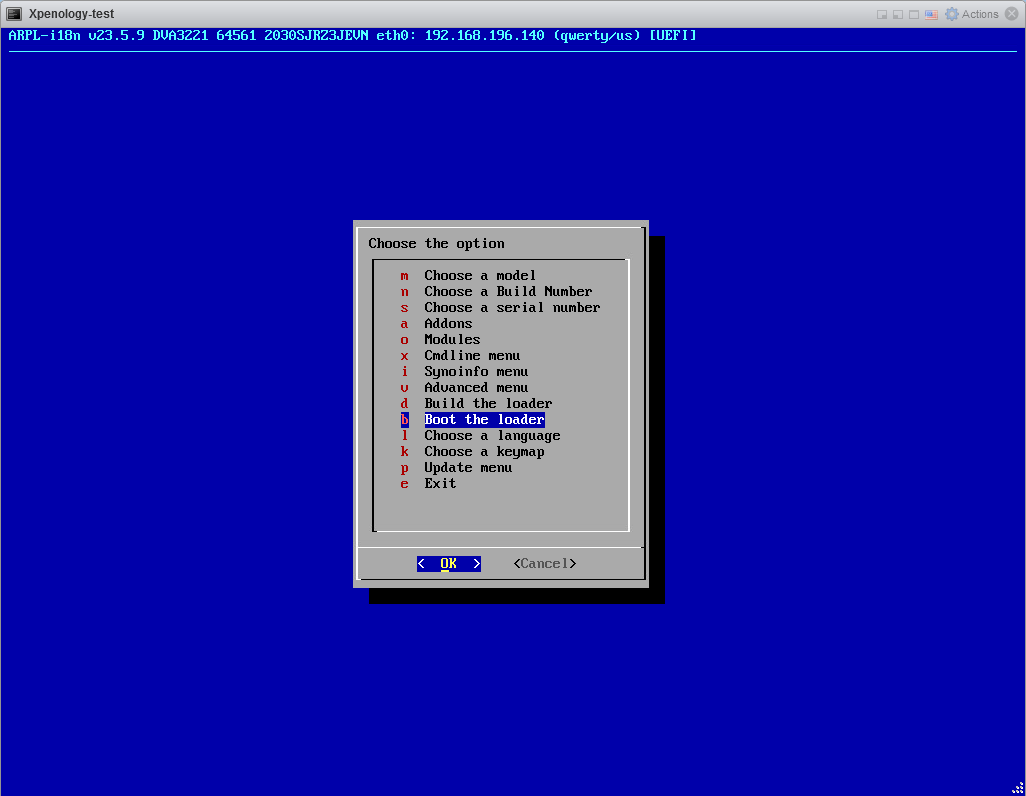Open the Cmdline menu entry

472,355
